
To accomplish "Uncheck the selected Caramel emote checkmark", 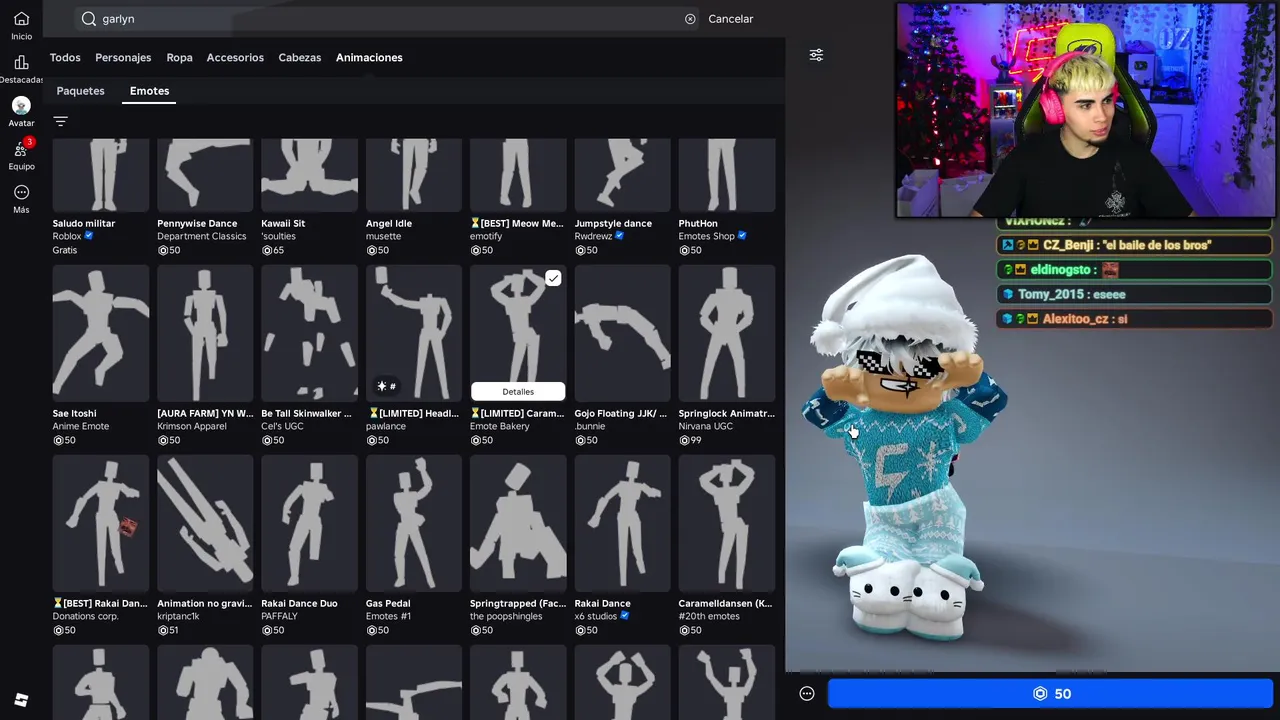I will coord(553,278).
